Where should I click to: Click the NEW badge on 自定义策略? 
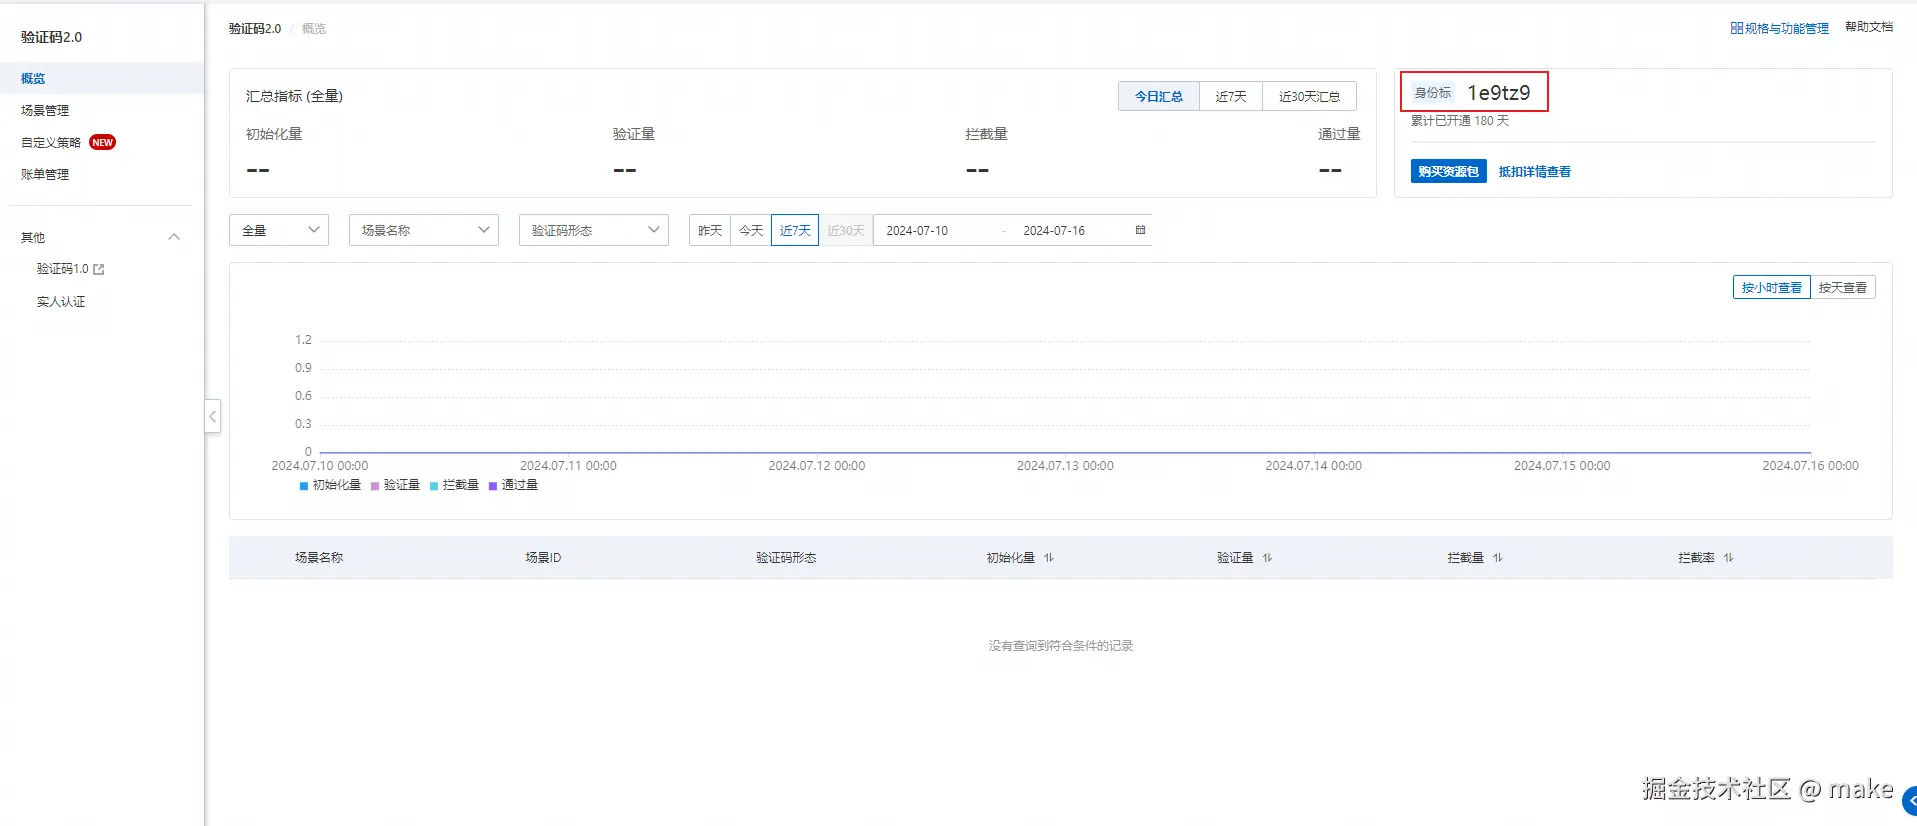point(102,142)
